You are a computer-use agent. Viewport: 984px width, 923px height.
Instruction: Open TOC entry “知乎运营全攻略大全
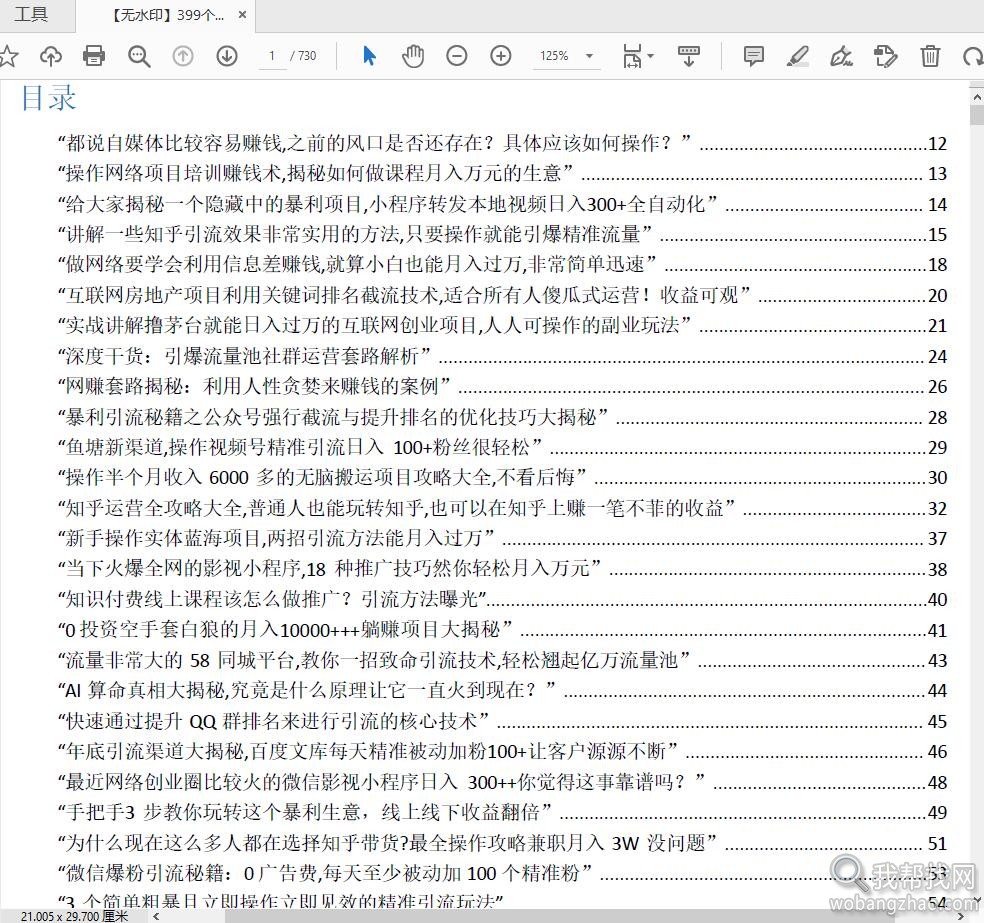pos(502,508)
